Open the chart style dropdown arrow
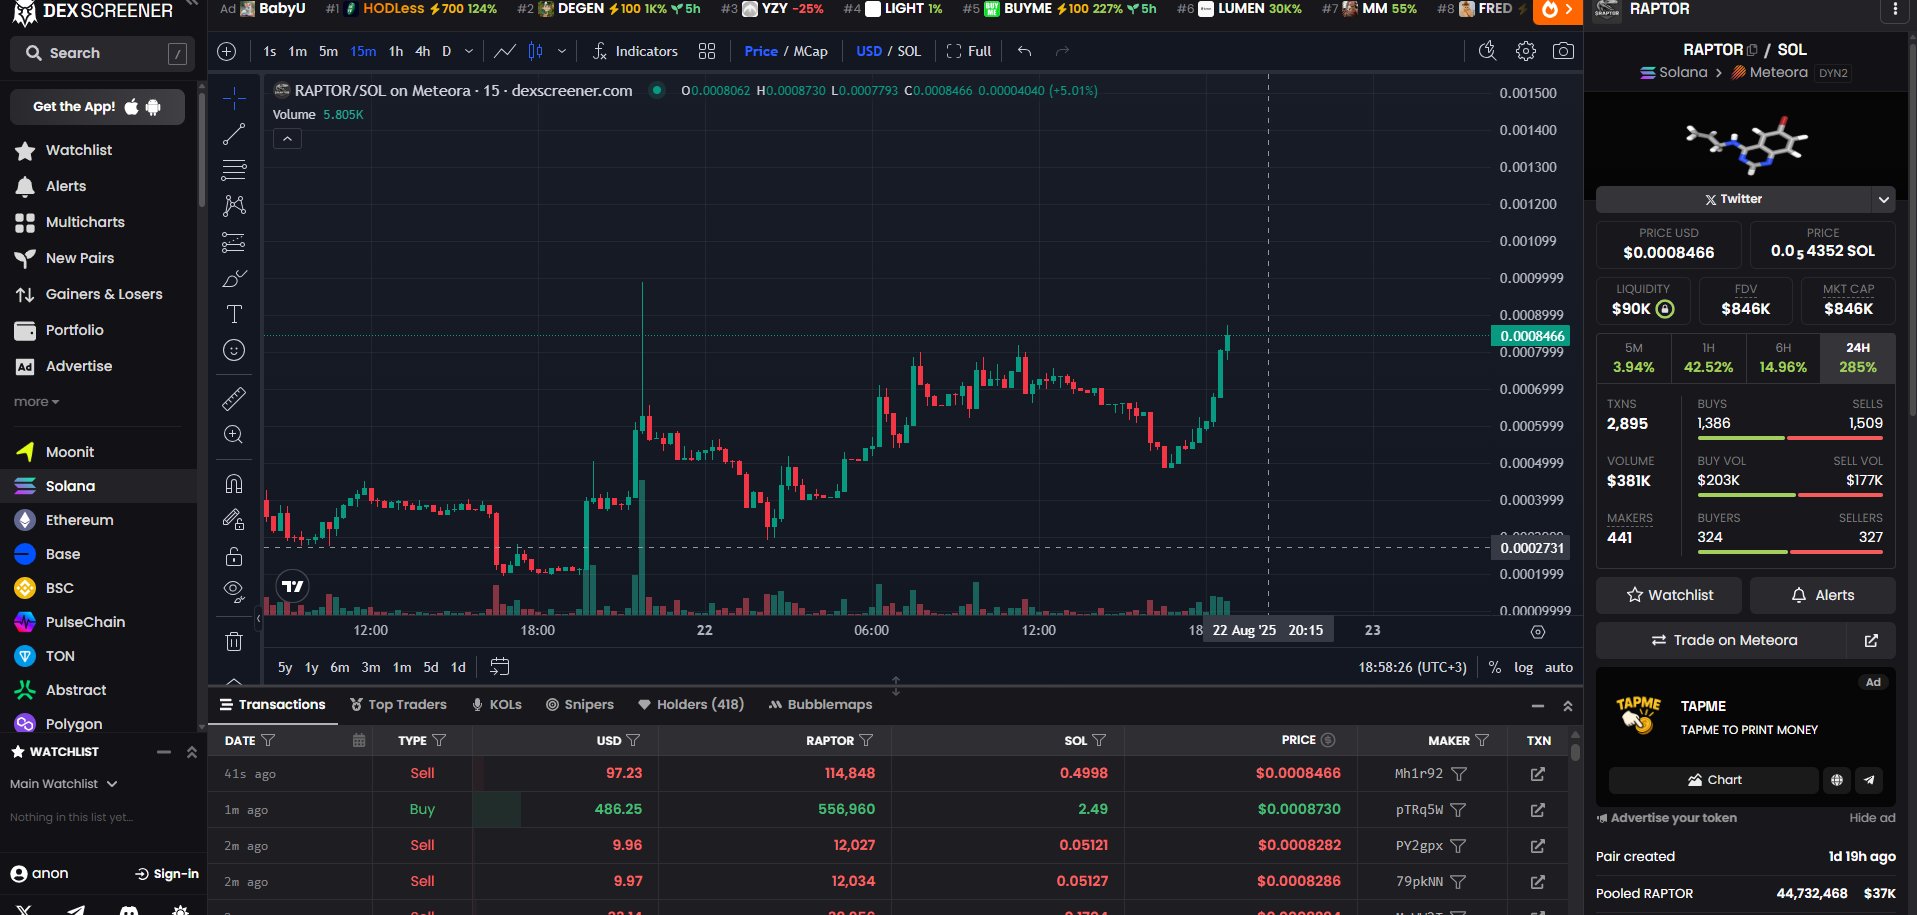The width and height of the screenshot is (1917, 915). tap(562, 51)
